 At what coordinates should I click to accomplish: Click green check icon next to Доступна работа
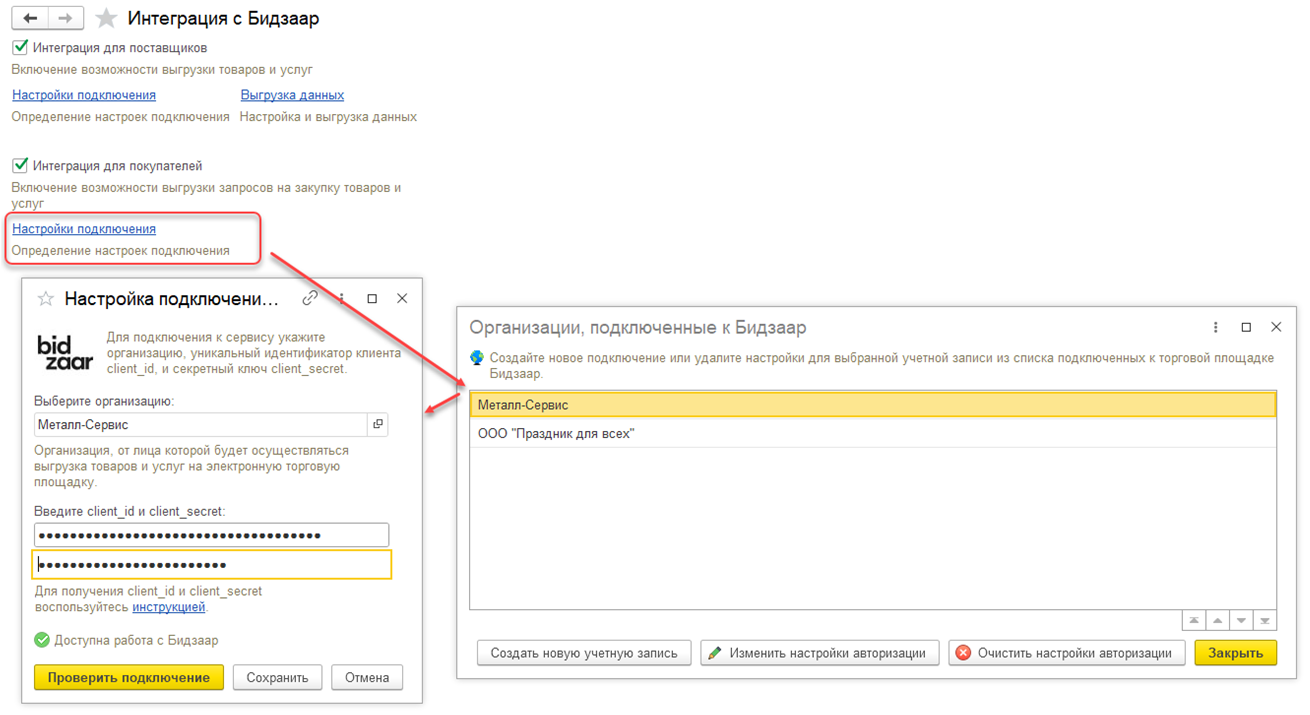click(x=42, y=640)
